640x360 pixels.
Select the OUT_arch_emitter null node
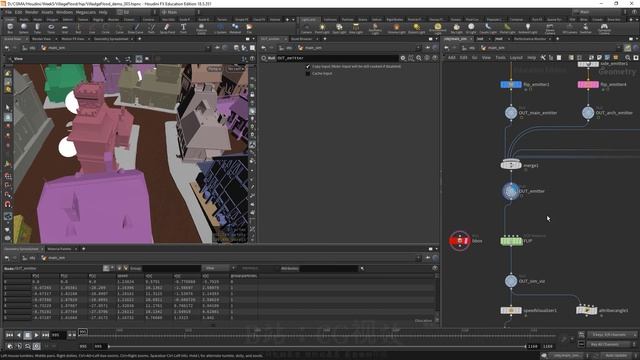point(588,113)
